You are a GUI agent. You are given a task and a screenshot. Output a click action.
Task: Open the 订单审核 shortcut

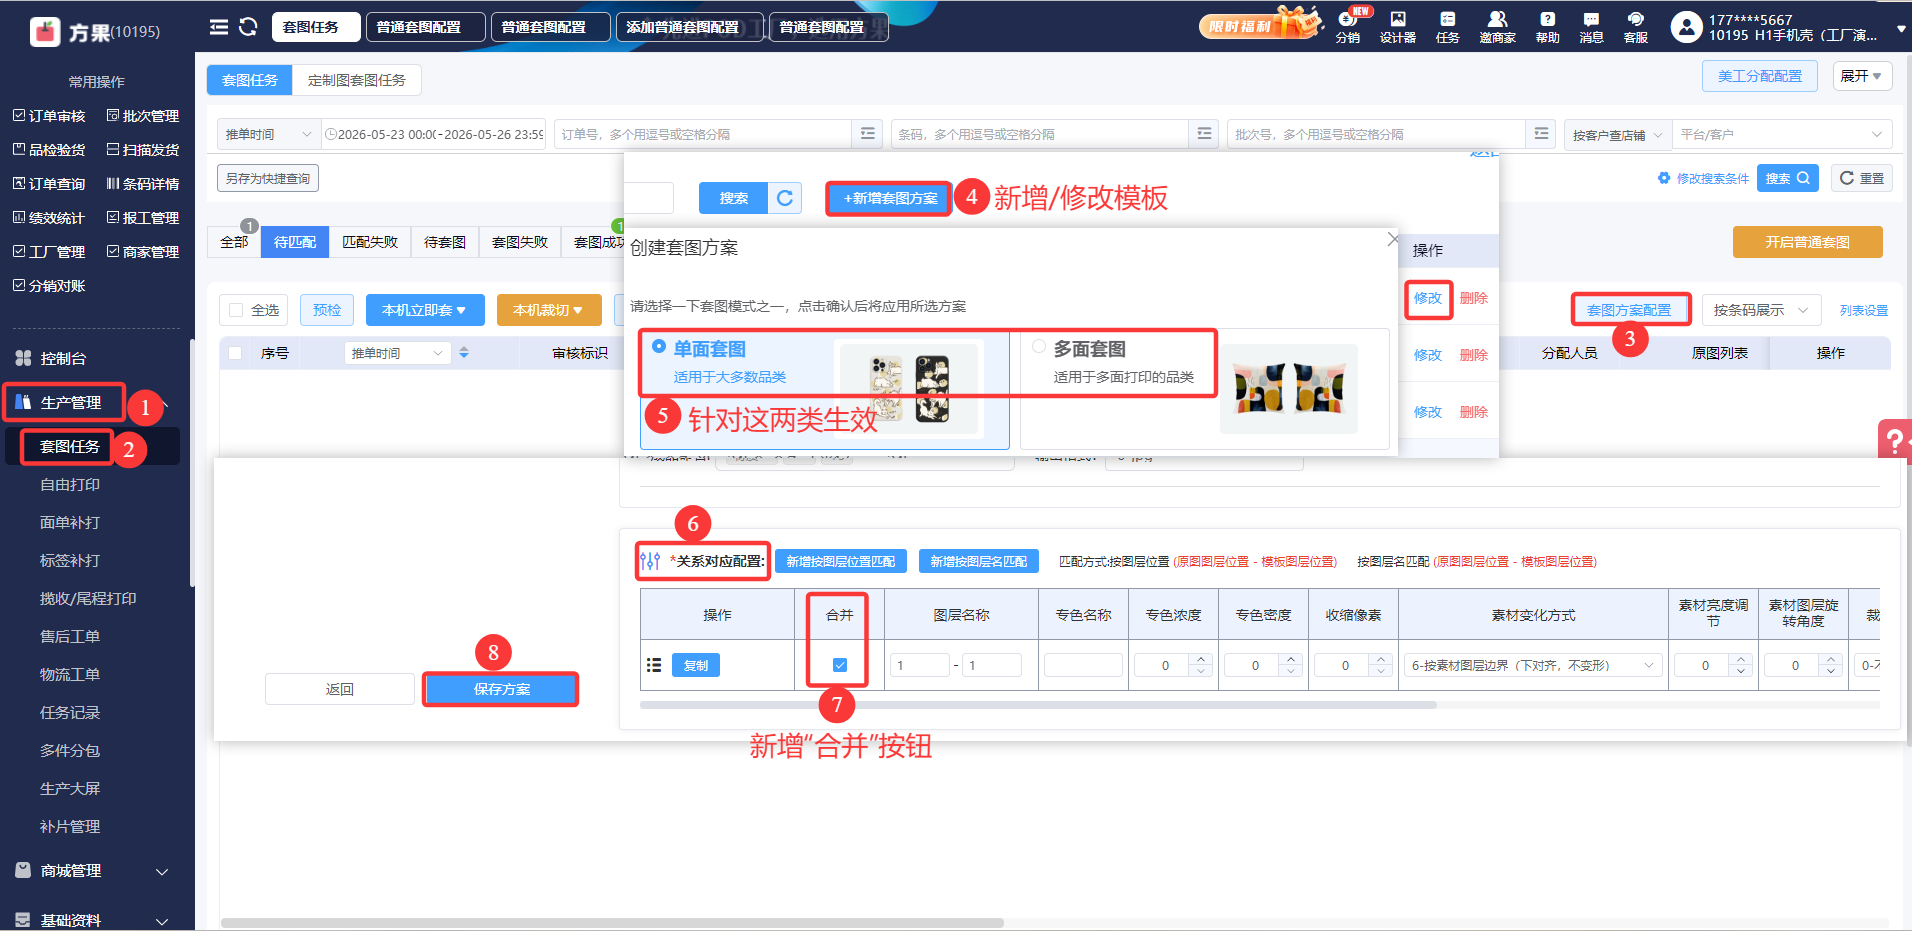49,116
